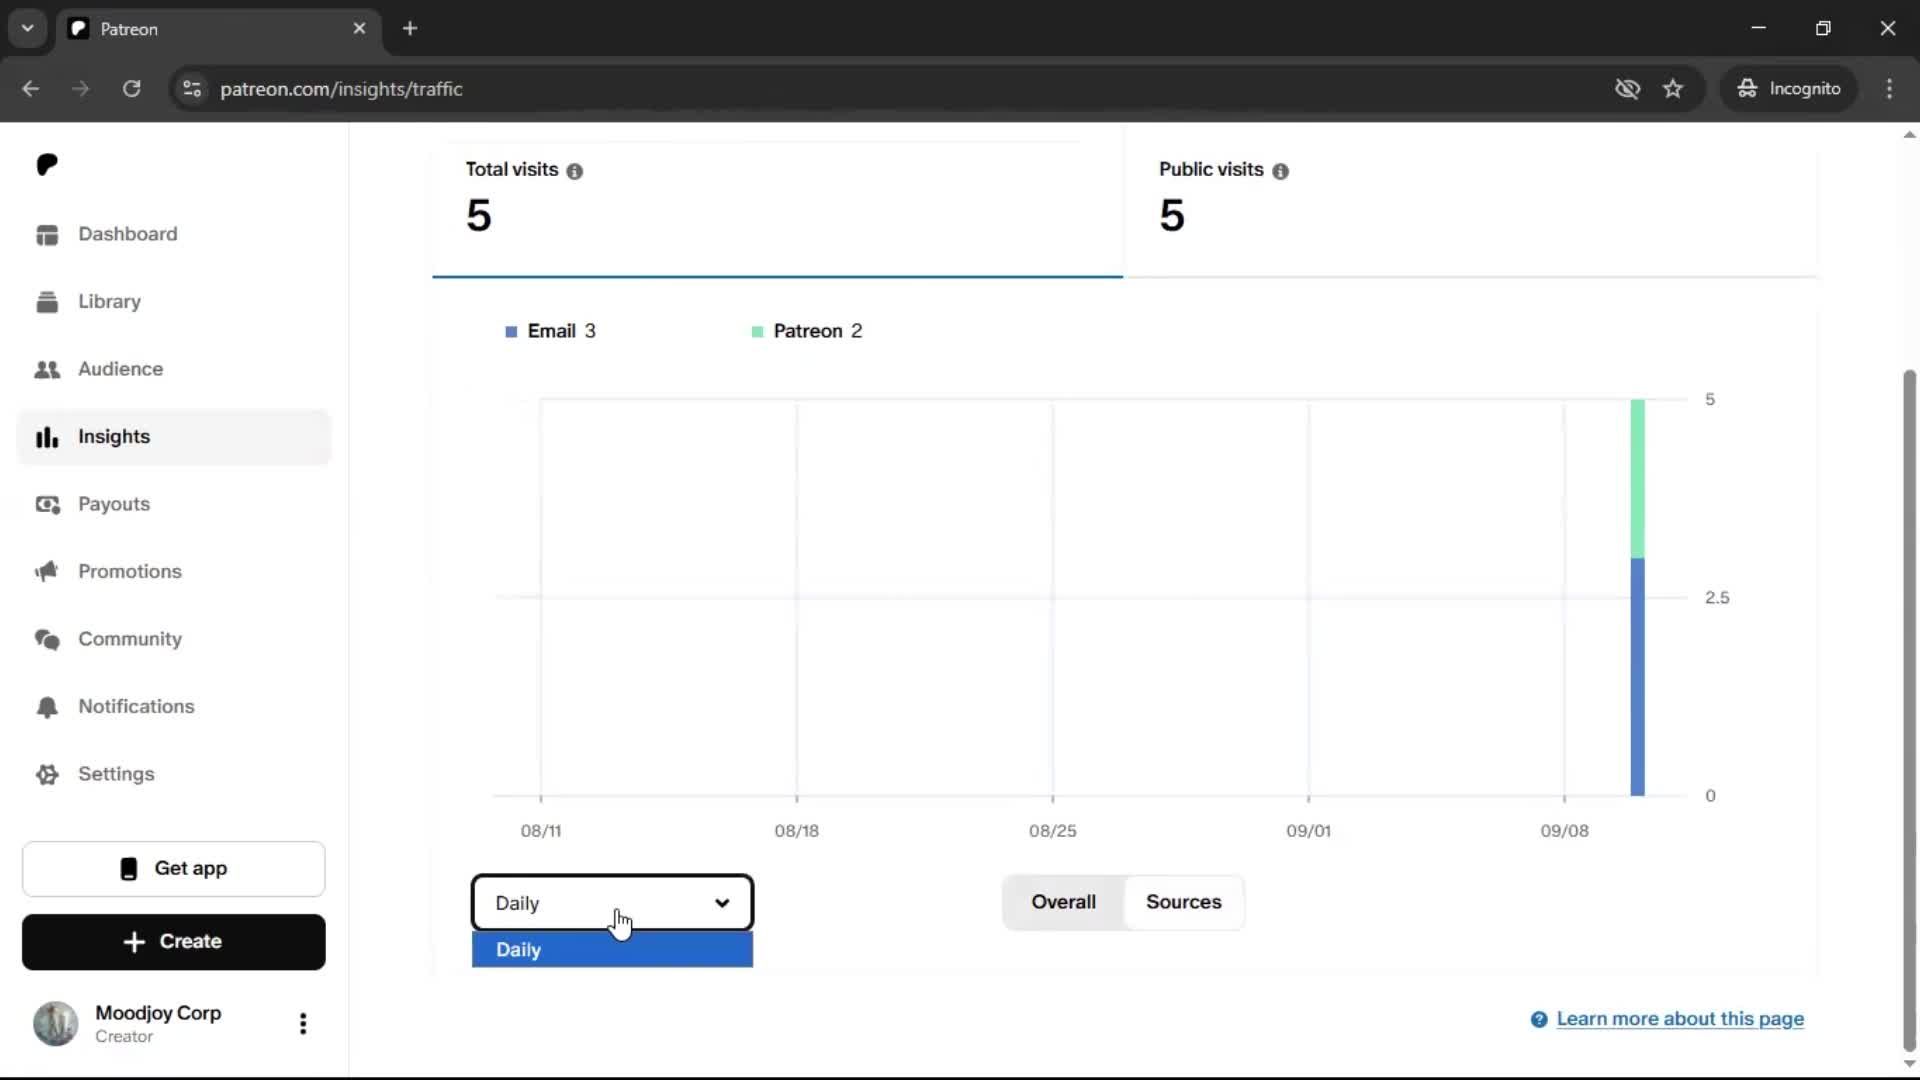The image size is (1920, 1080).
Task: Click the Community chat bubbles icon
Action: coord(47,639)
